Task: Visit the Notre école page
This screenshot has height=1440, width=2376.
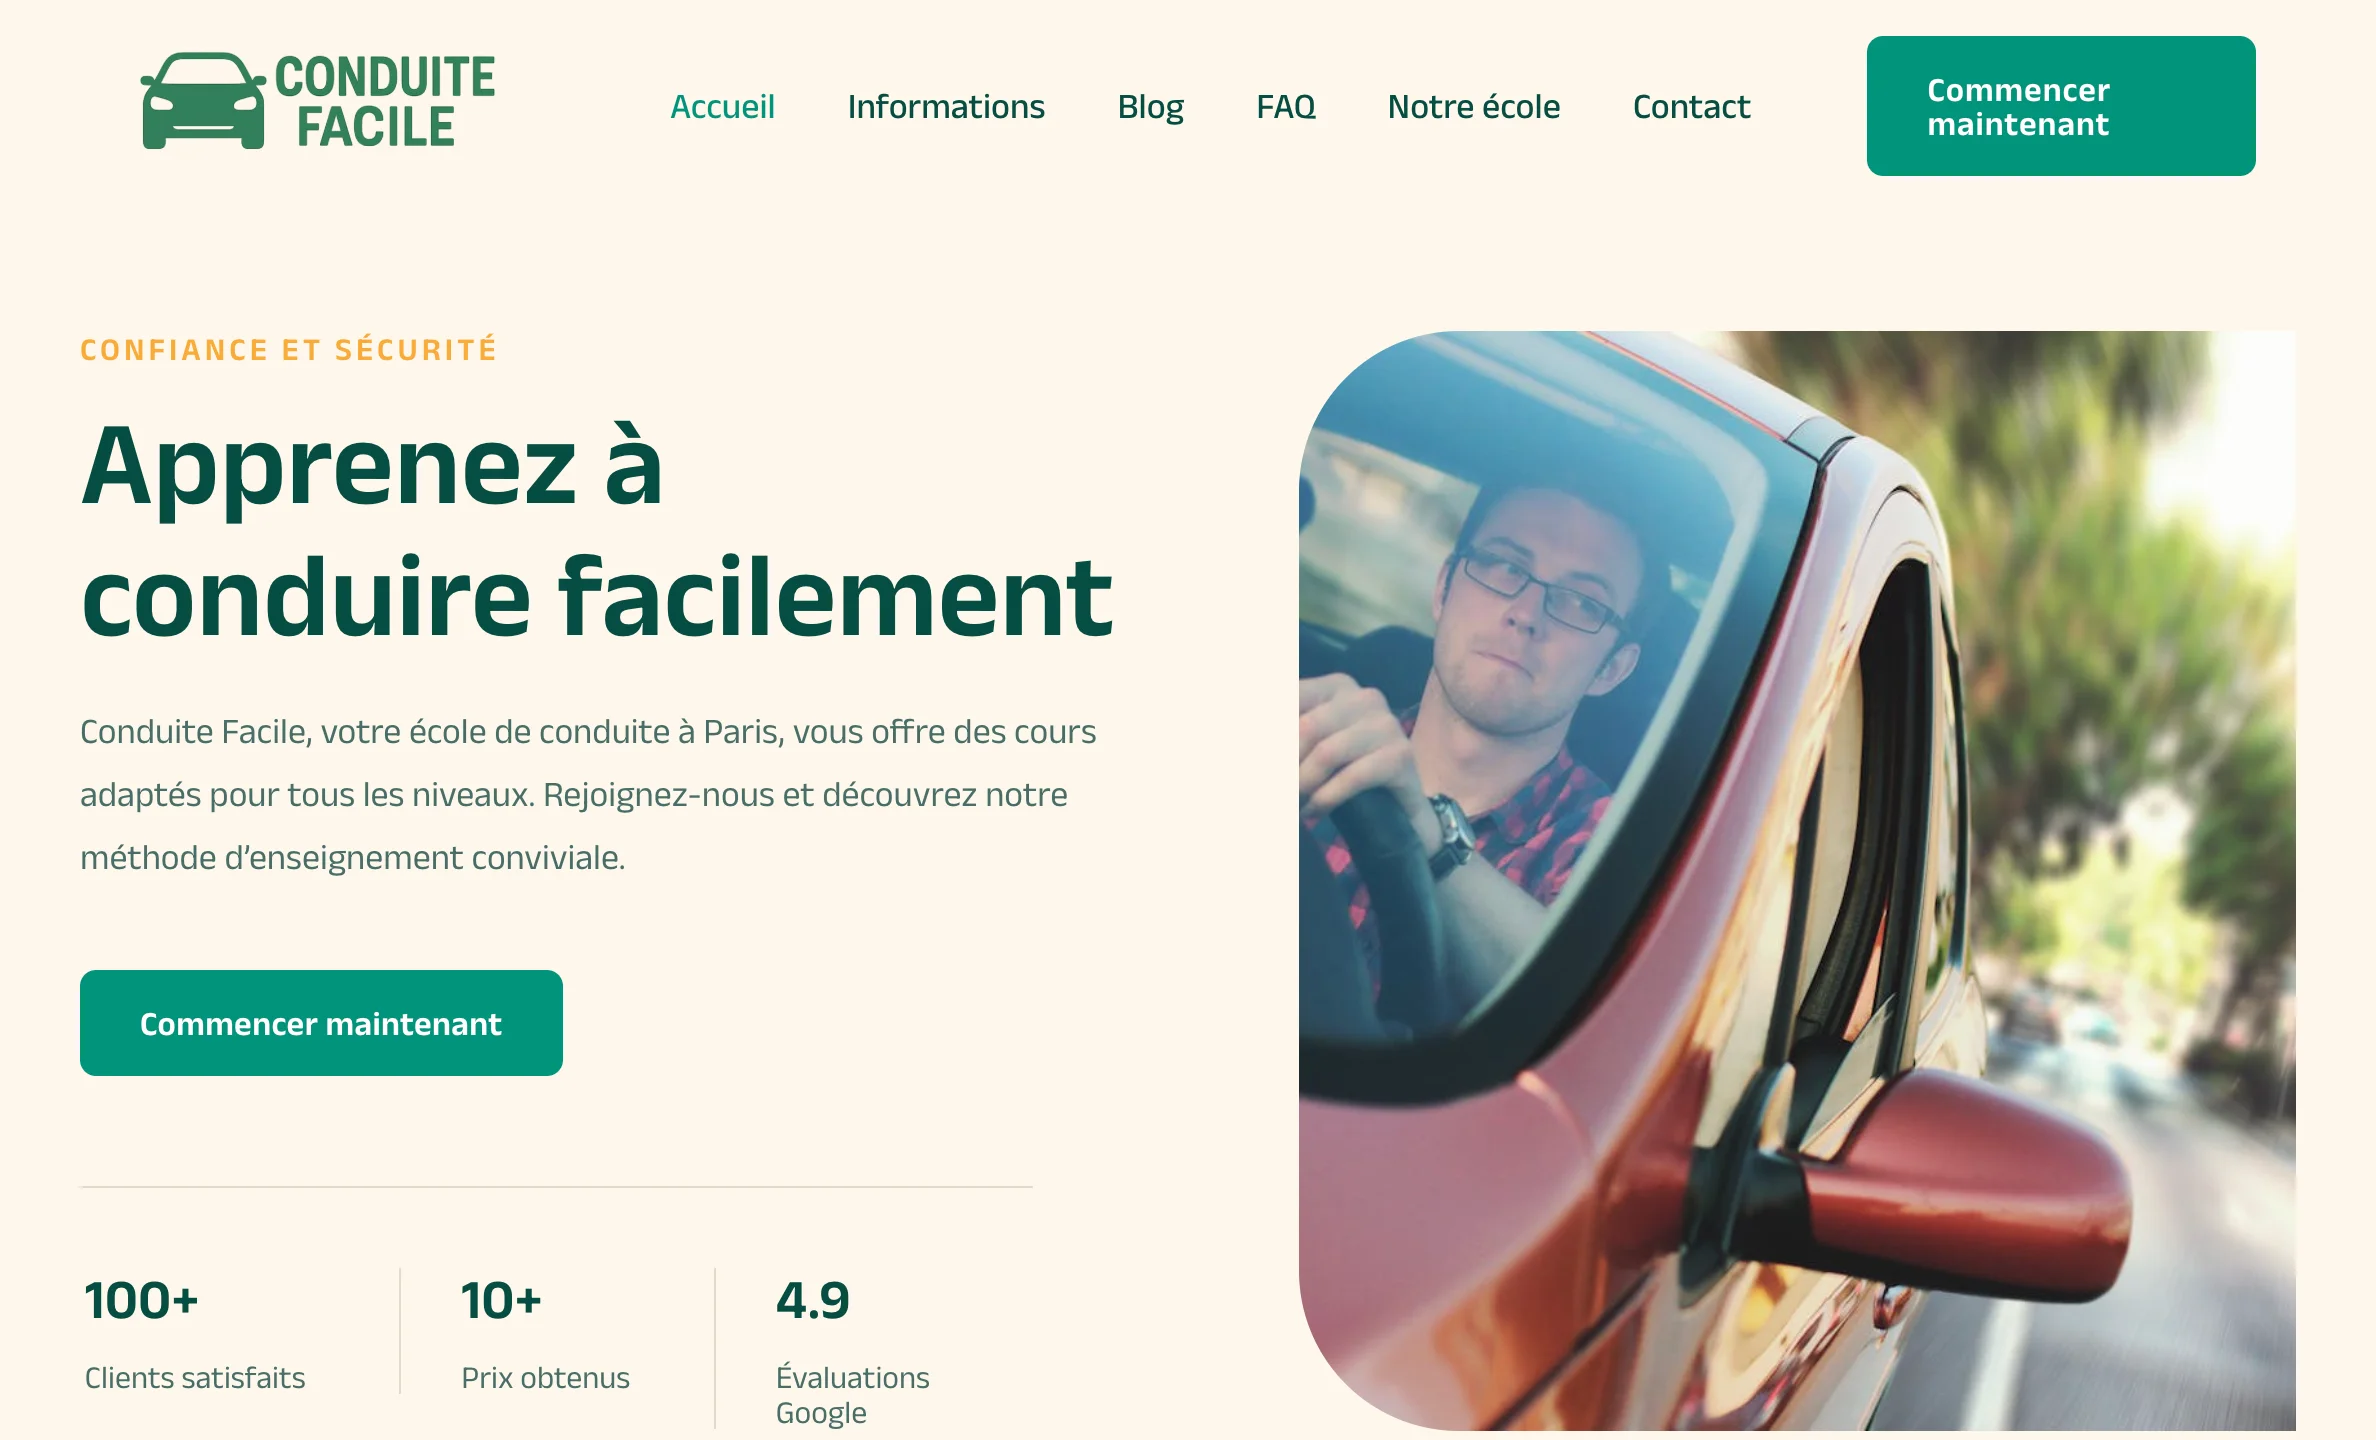Action: click(1473, 106)
